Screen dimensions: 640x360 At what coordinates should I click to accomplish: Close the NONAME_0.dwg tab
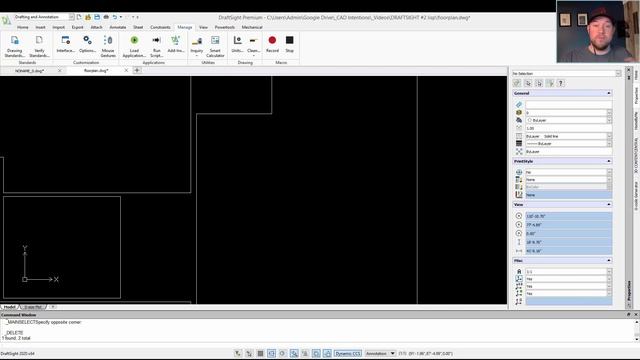click(x=60, y=71)
